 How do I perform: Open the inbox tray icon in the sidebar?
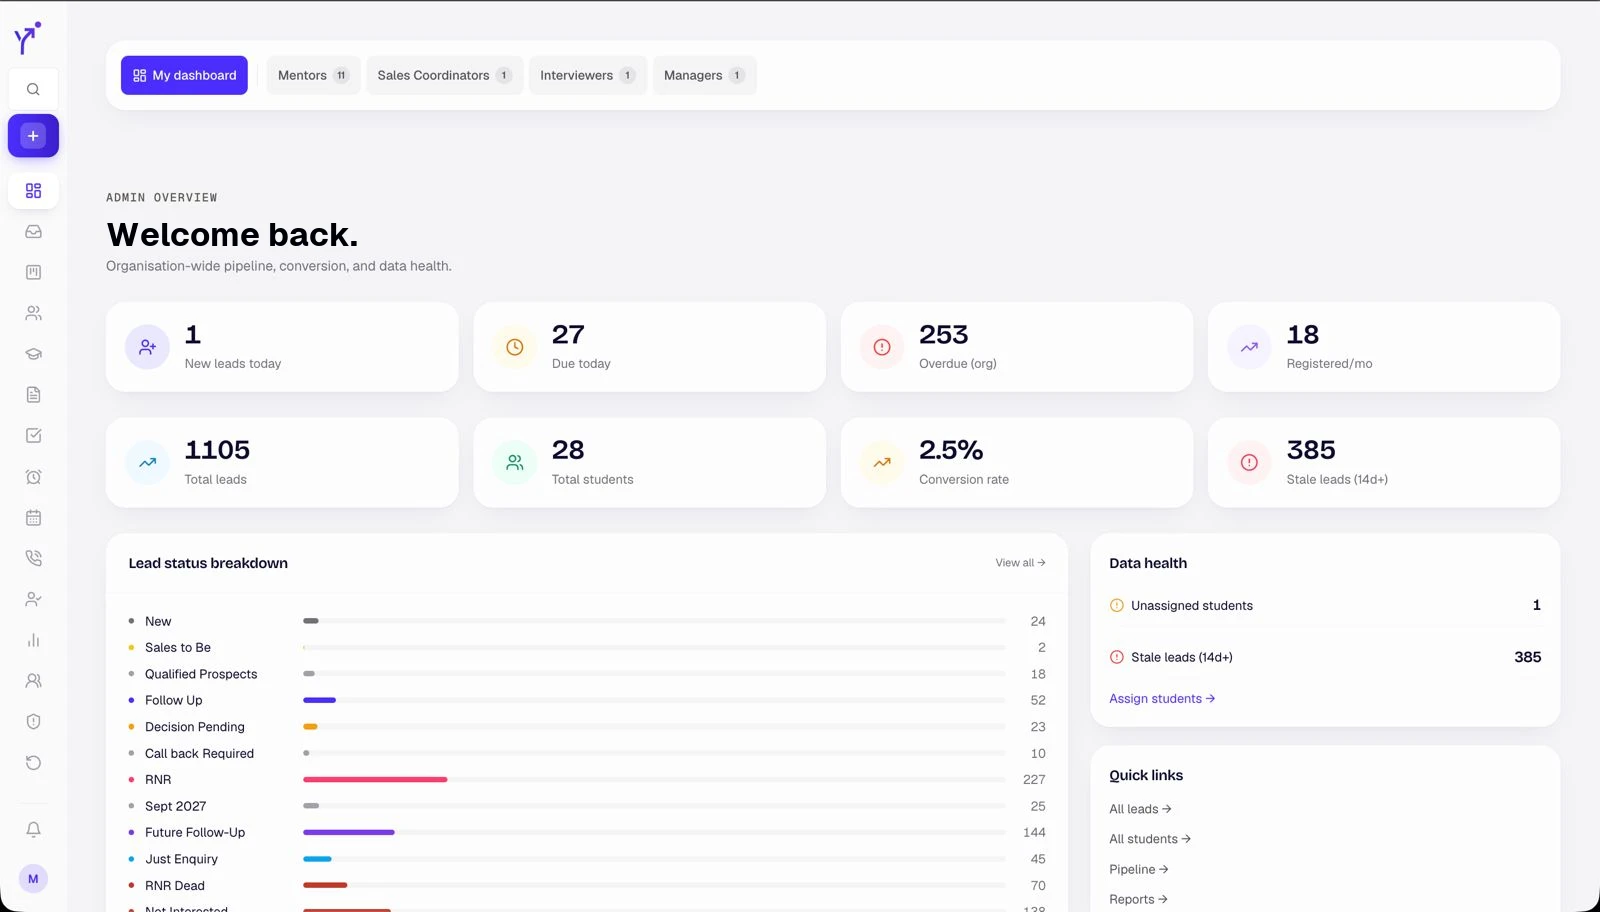coord(33,232)
